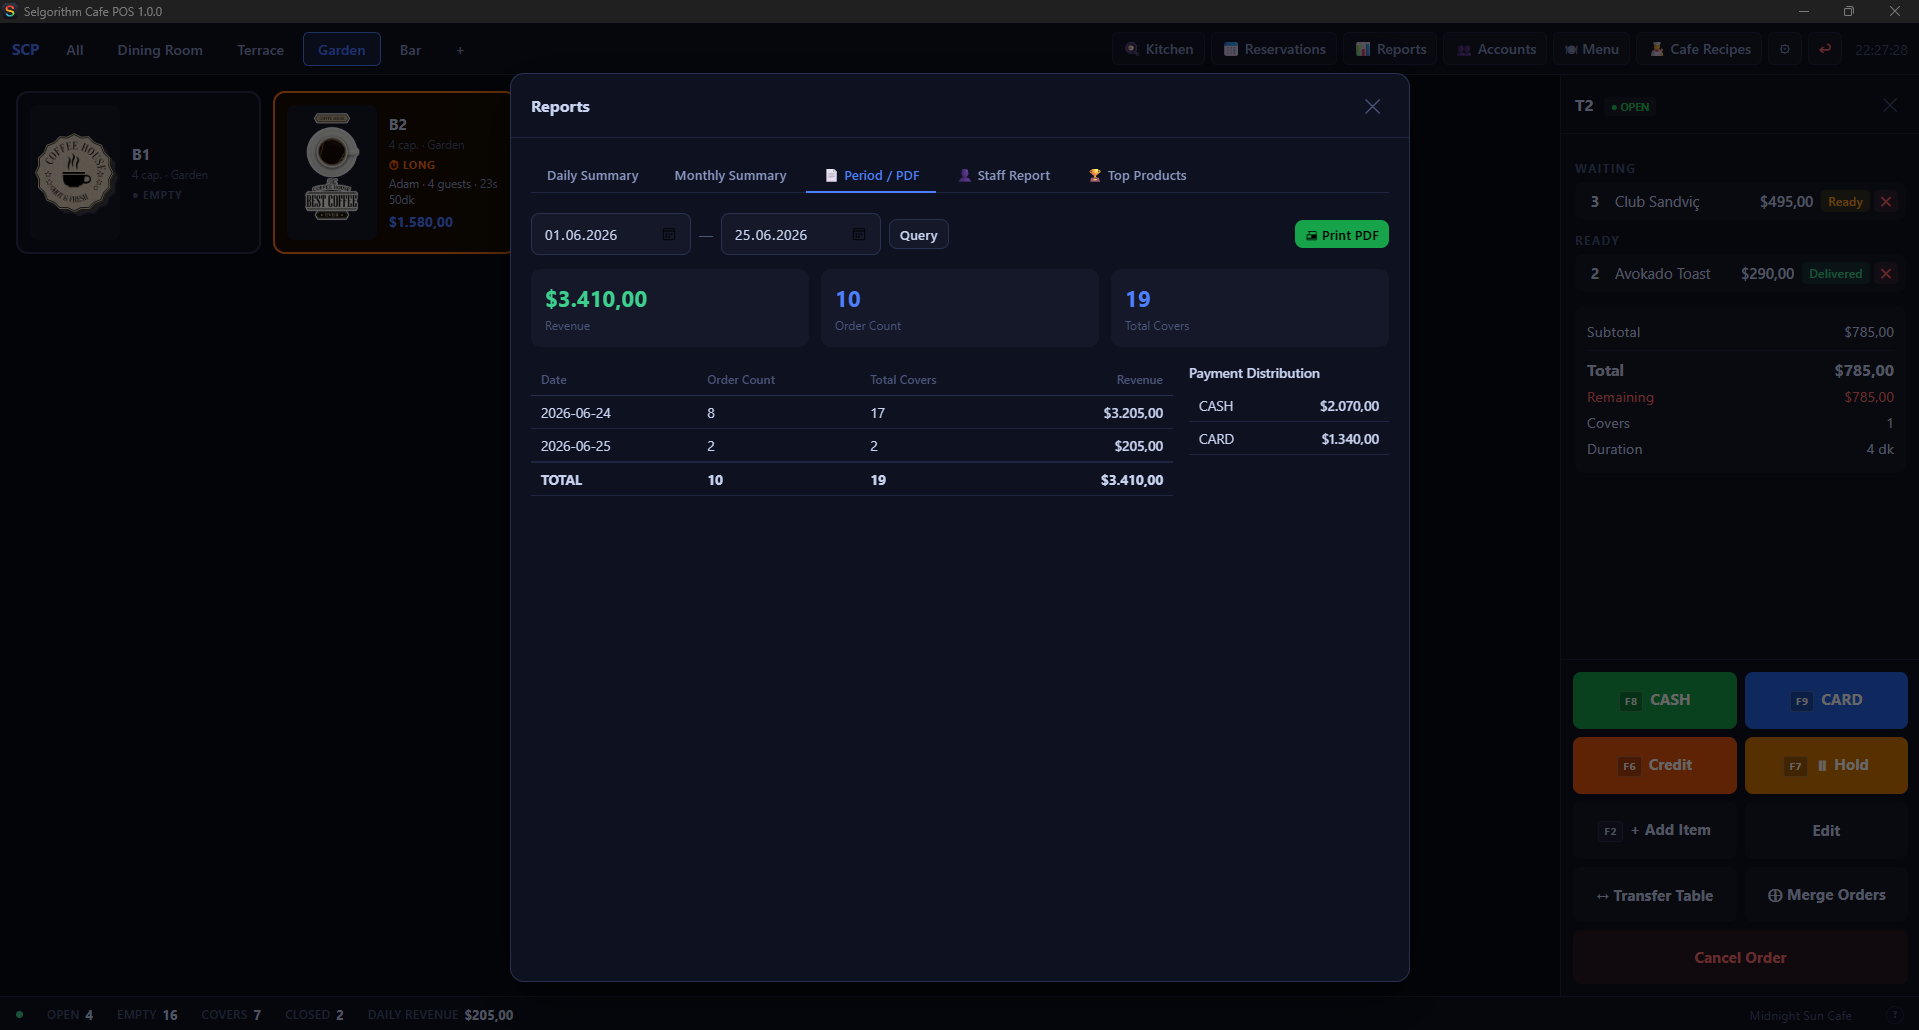Viewport: 1919px width, 1030px height.
Task: Open the Accounts view
Action: [x=1496, y=49]
